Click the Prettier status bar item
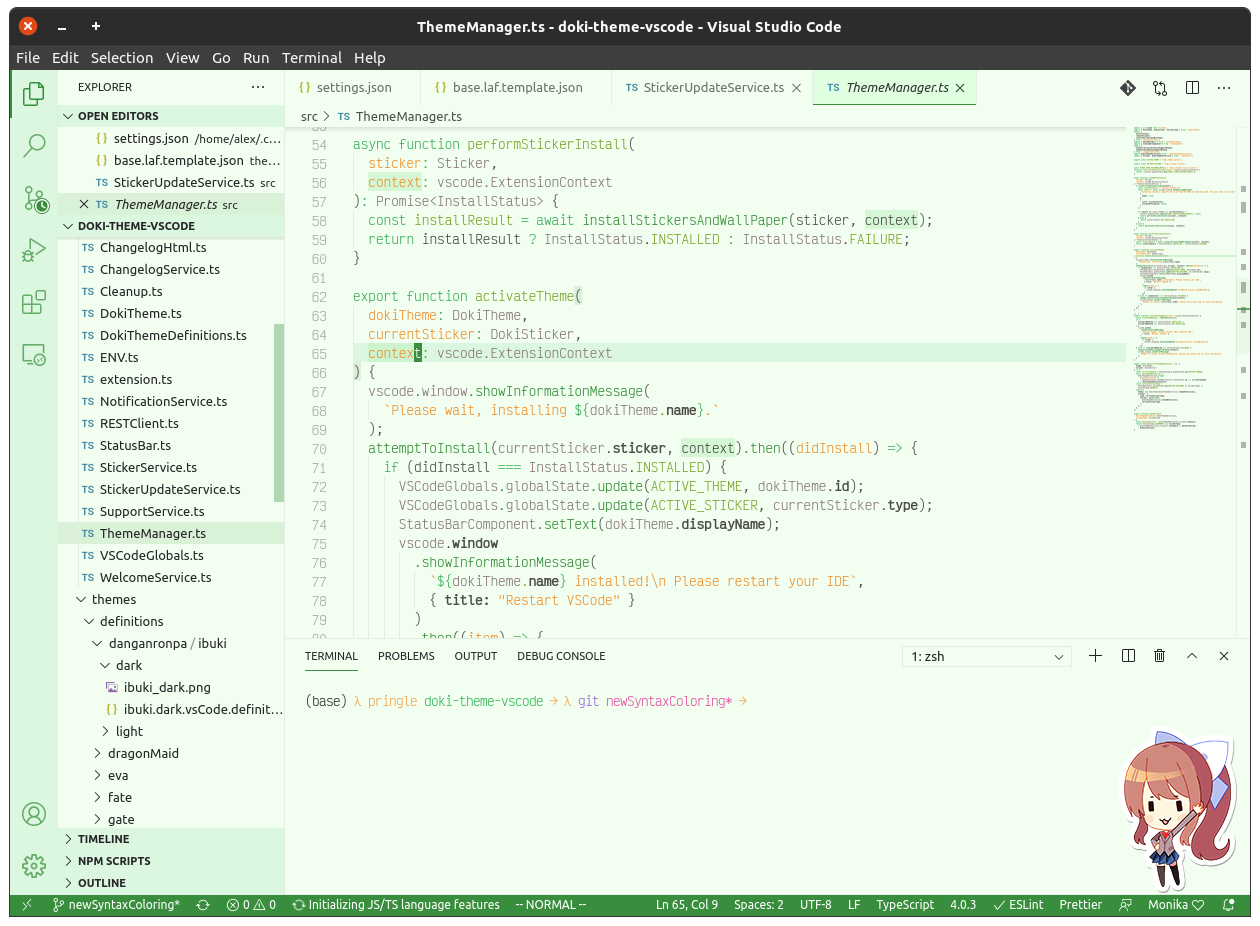1260x926 pixels. (x=1081, y=905)
